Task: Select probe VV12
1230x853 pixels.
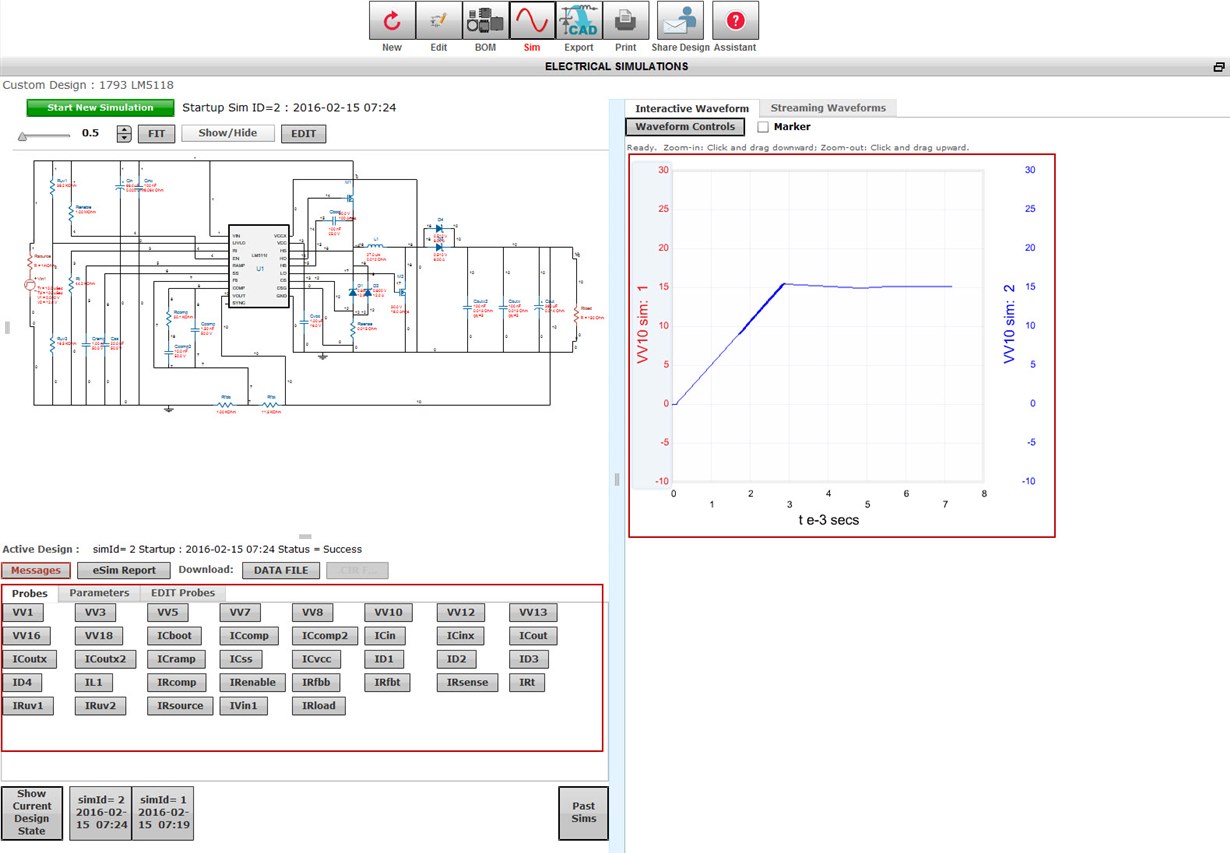Action: [x=461, y=613]
